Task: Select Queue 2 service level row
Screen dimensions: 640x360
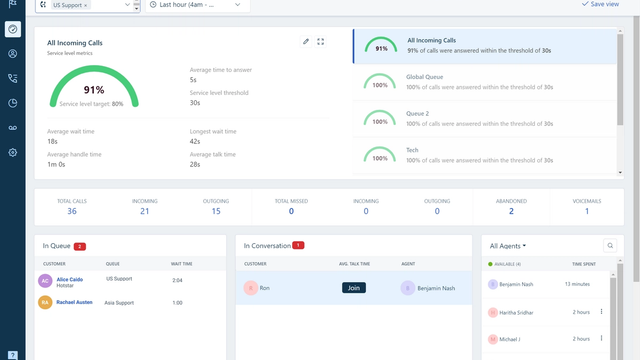Action: click(485, 119)
